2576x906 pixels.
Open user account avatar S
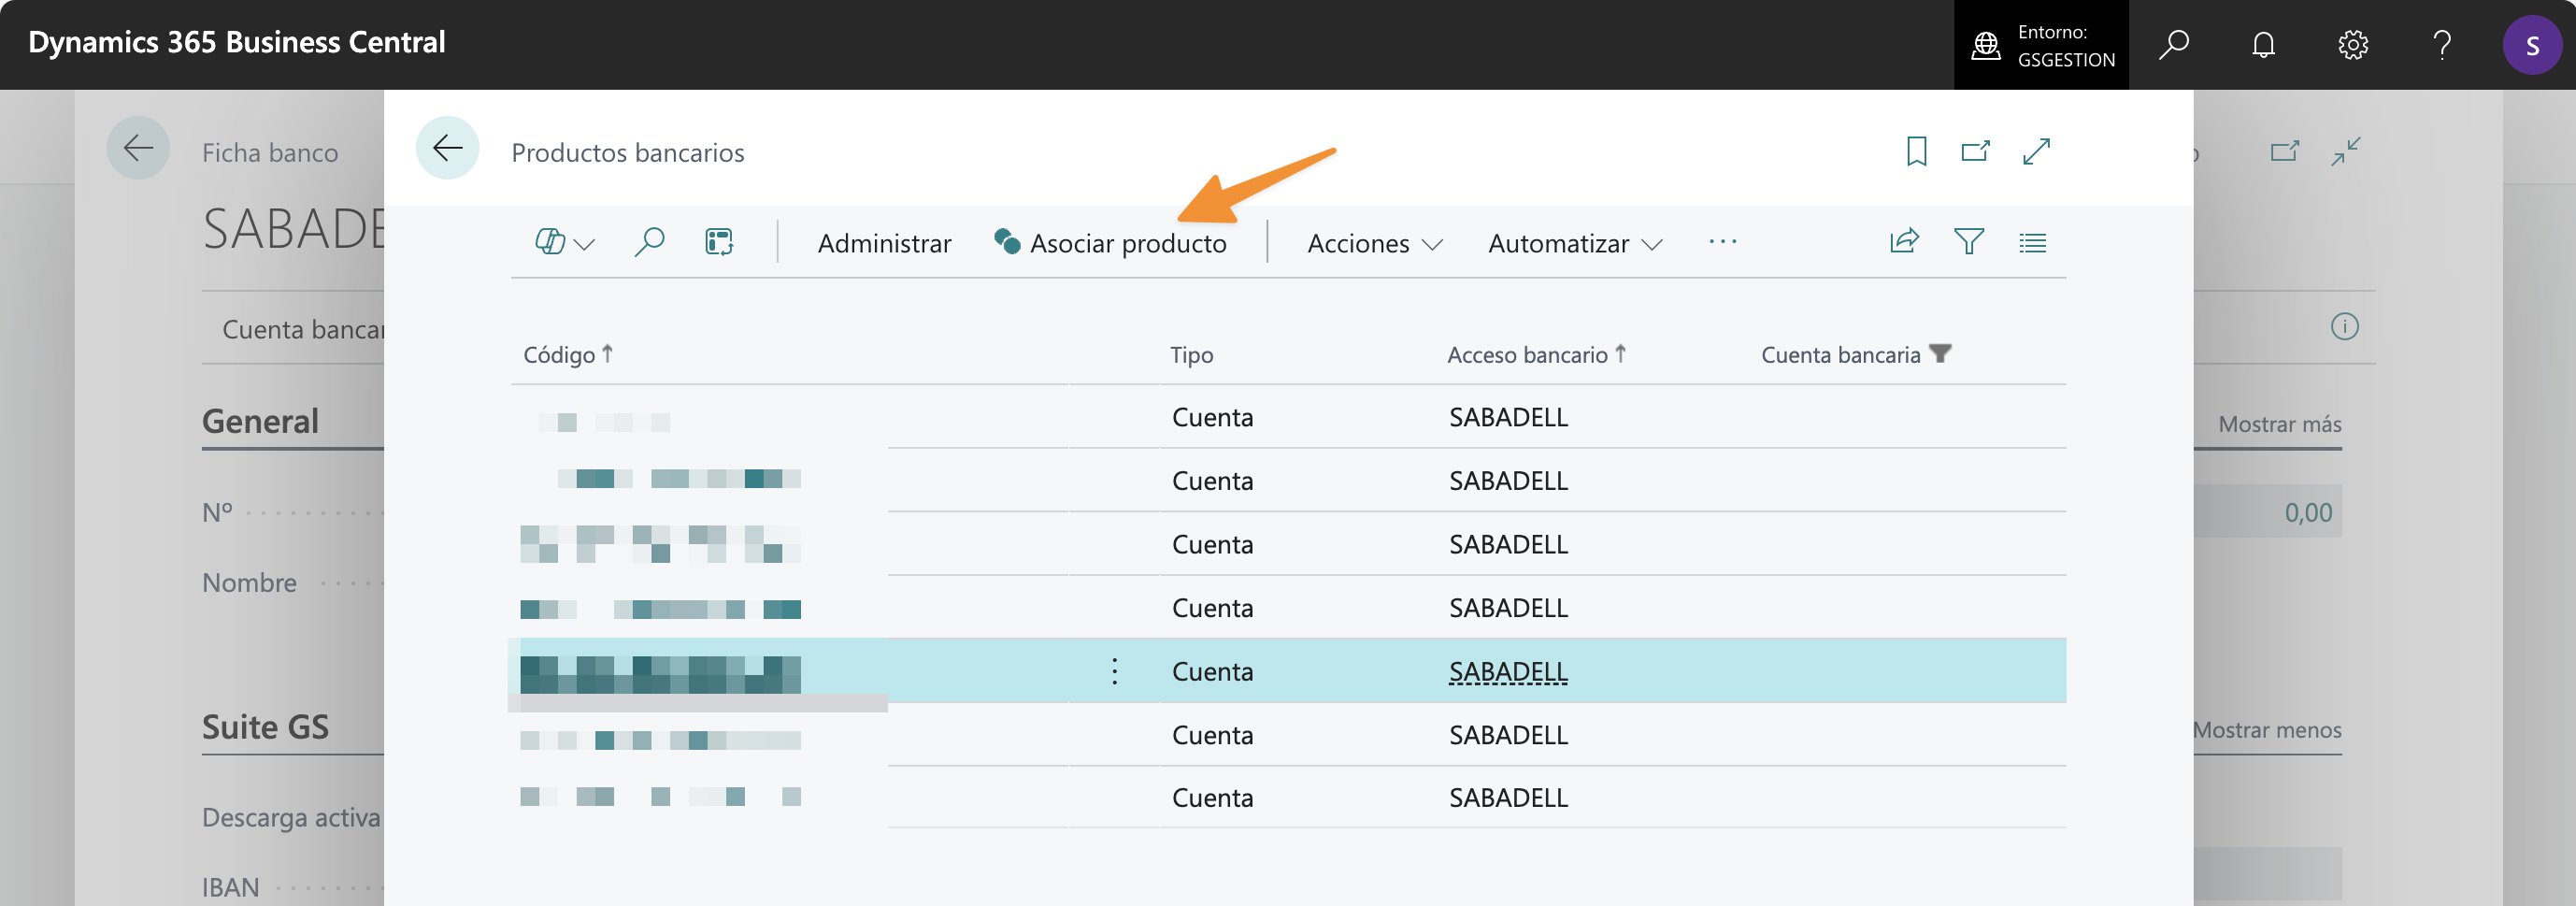point(2532,45)
